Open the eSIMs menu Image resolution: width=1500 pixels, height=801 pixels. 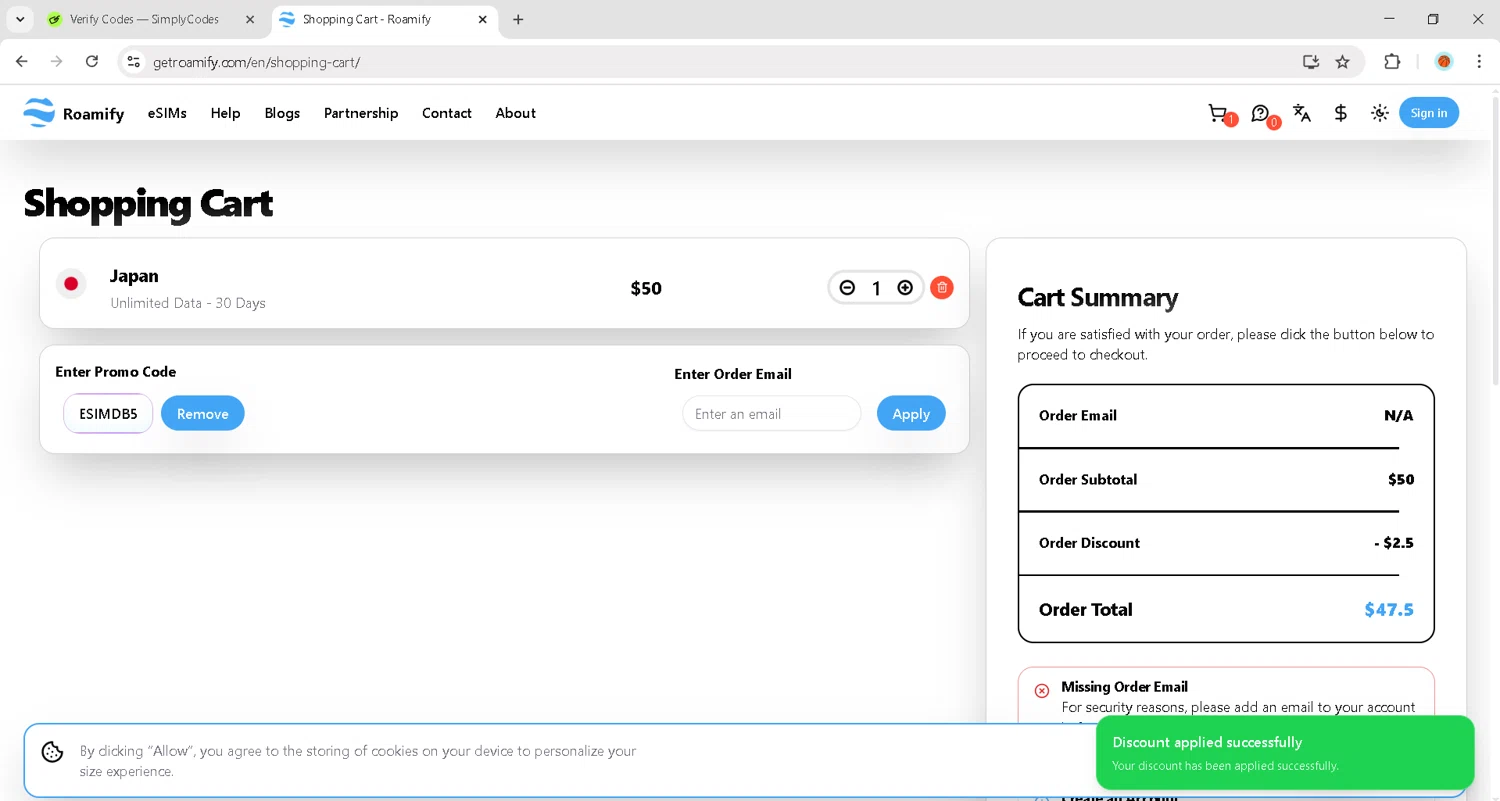(167, 113)
